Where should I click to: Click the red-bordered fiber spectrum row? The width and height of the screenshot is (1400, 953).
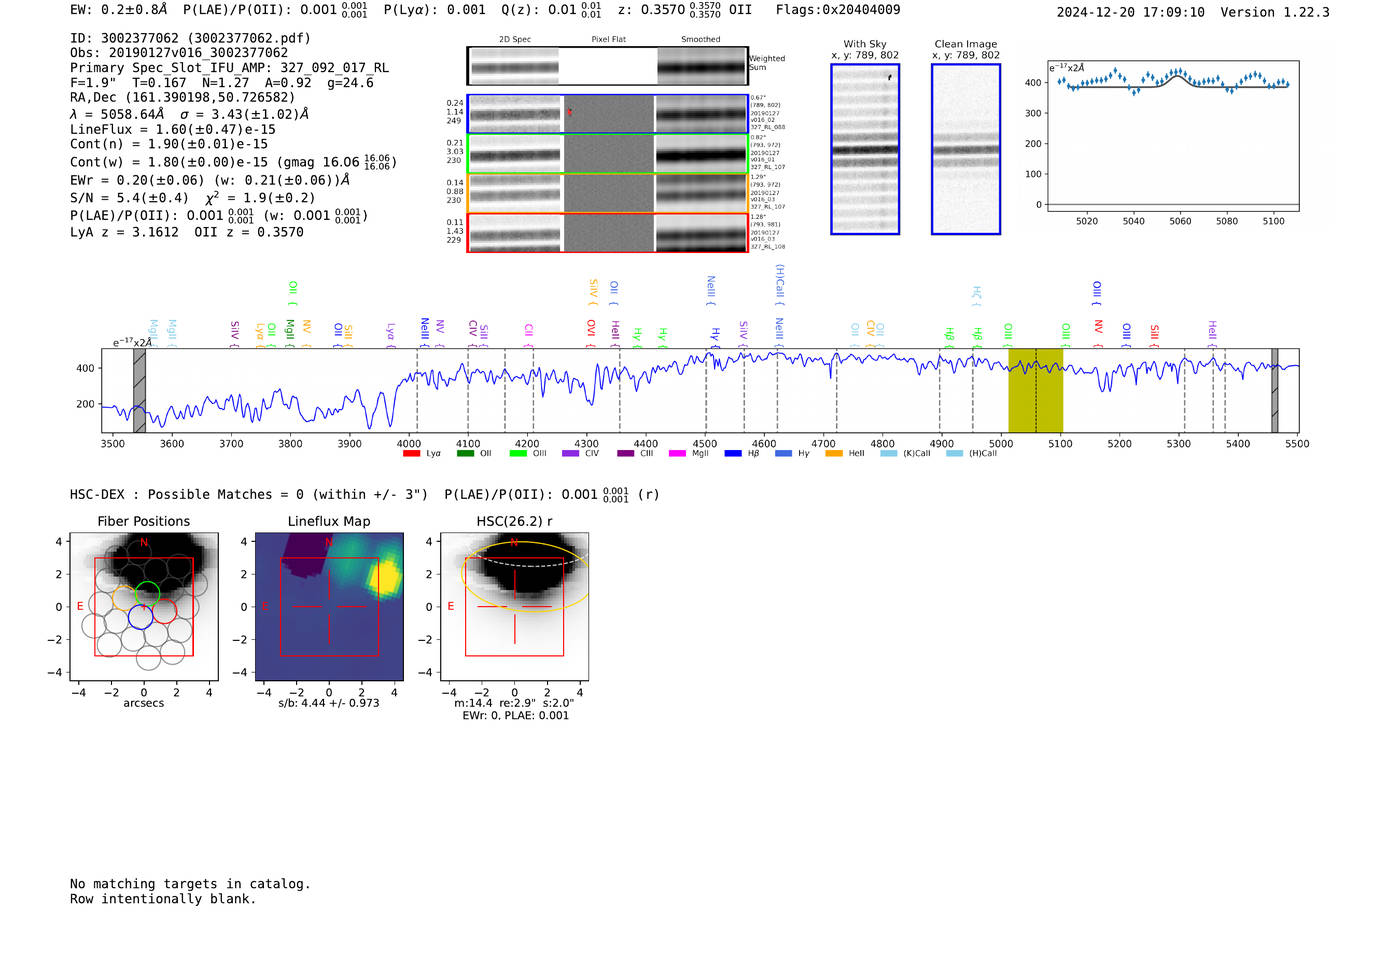click(x=607, y=232)
